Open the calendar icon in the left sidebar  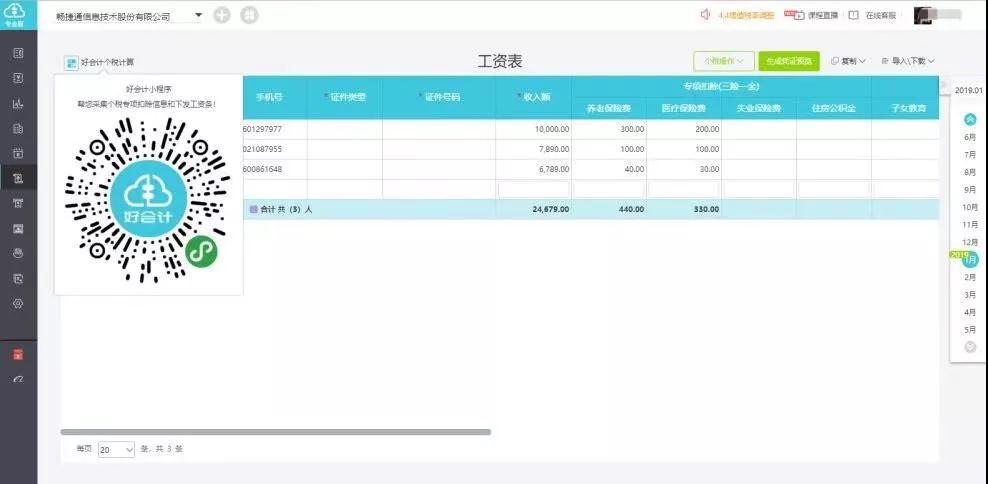click(x=18, y=153)
